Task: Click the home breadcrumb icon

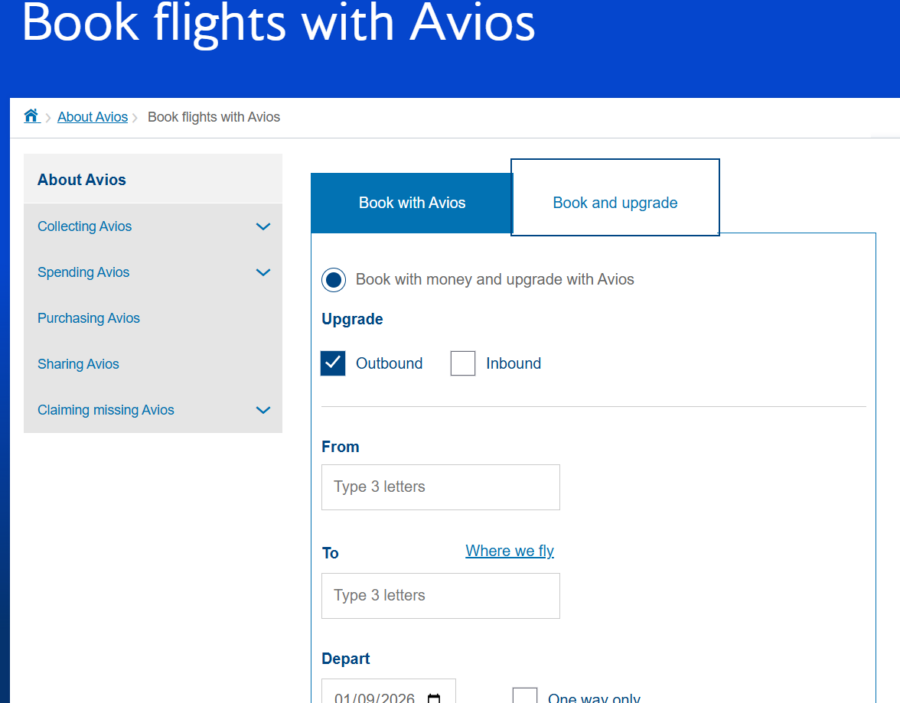Action: click(31, 116)
